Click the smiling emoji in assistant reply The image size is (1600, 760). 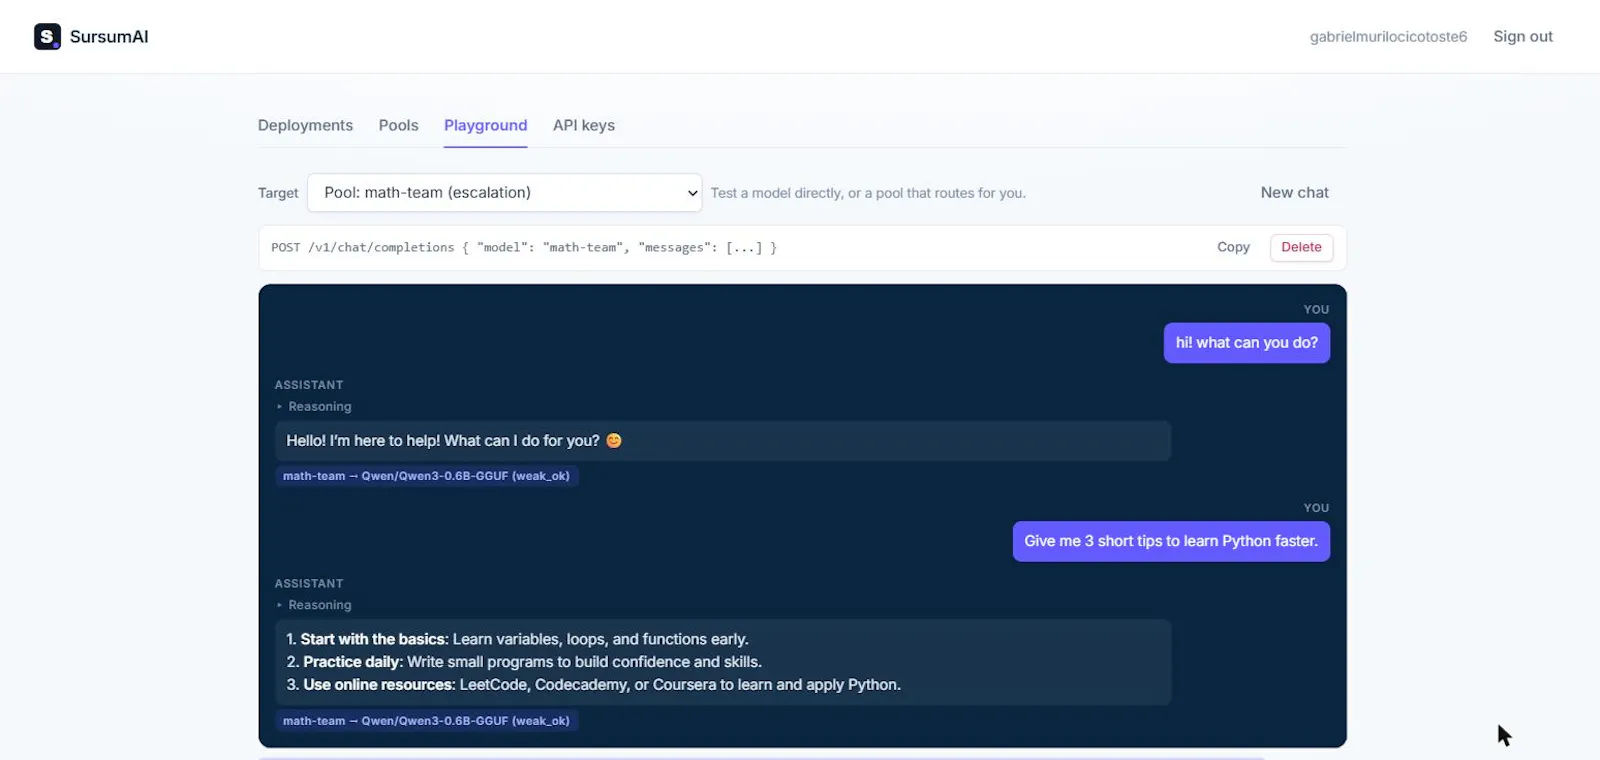(x=614, y=441)
